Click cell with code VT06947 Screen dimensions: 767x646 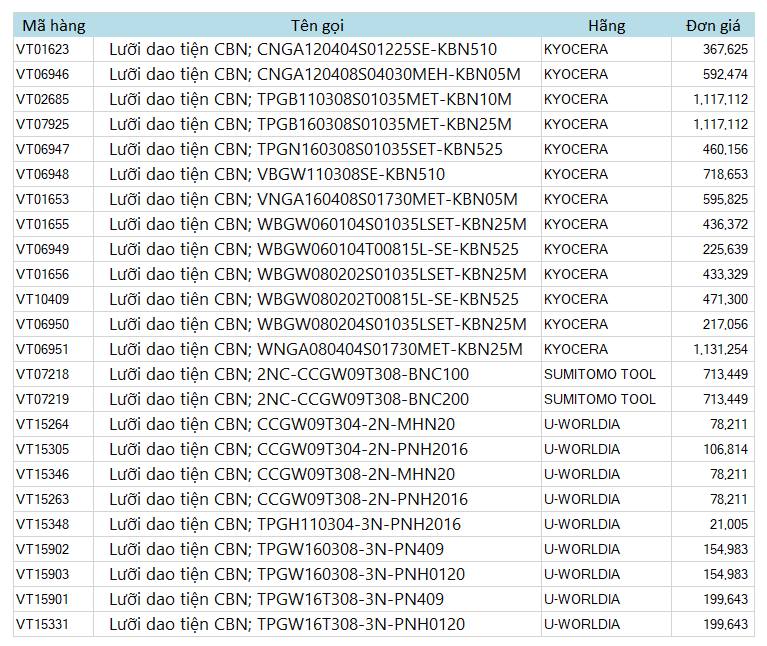[x=54, y=149]
